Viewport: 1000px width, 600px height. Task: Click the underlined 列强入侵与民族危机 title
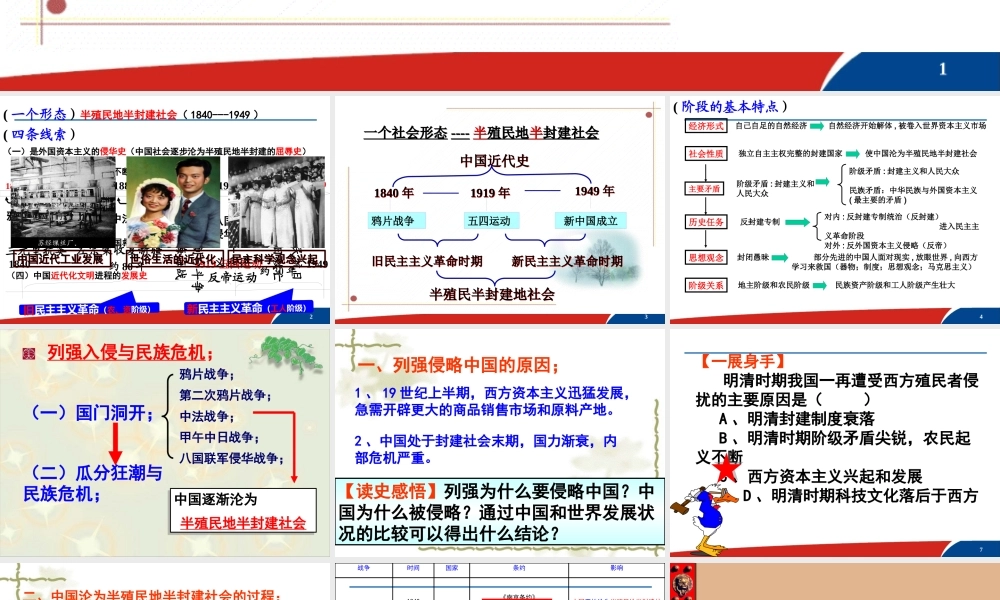(x=130, y=352)
